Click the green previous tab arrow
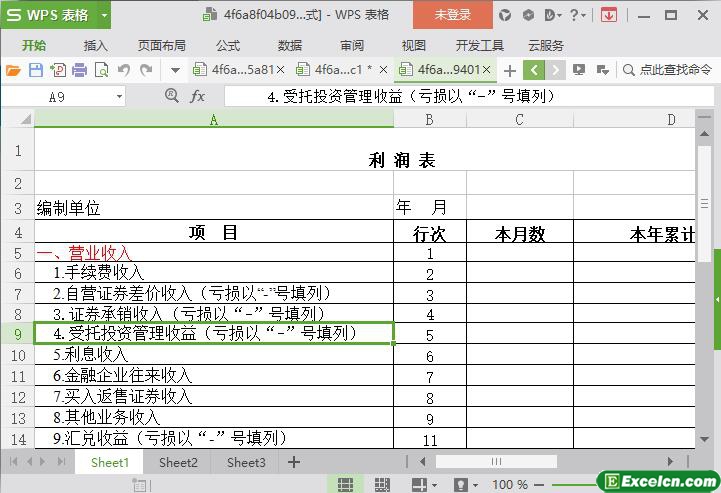The image size is (721, 493). click(534, 70)
